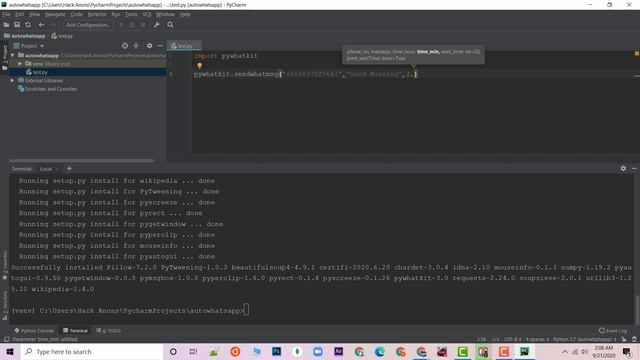Open Settings wrench icon in toolbar
The image size is (640, 360).
pos(156,25)
